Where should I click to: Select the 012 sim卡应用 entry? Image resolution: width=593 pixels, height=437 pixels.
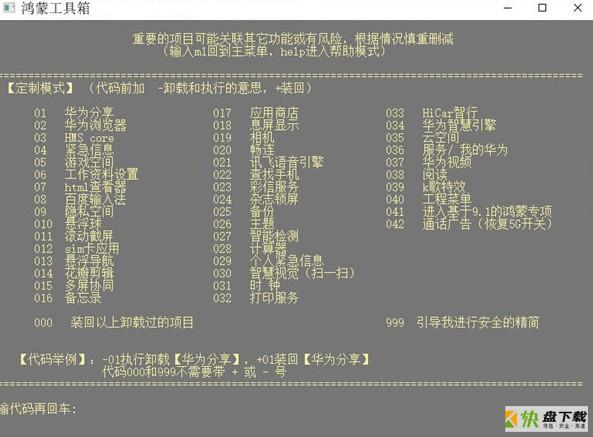point(77,249)
